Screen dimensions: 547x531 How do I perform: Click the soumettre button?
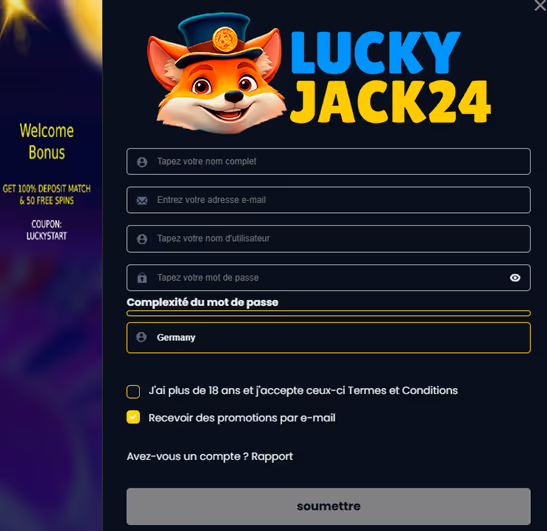328,506
